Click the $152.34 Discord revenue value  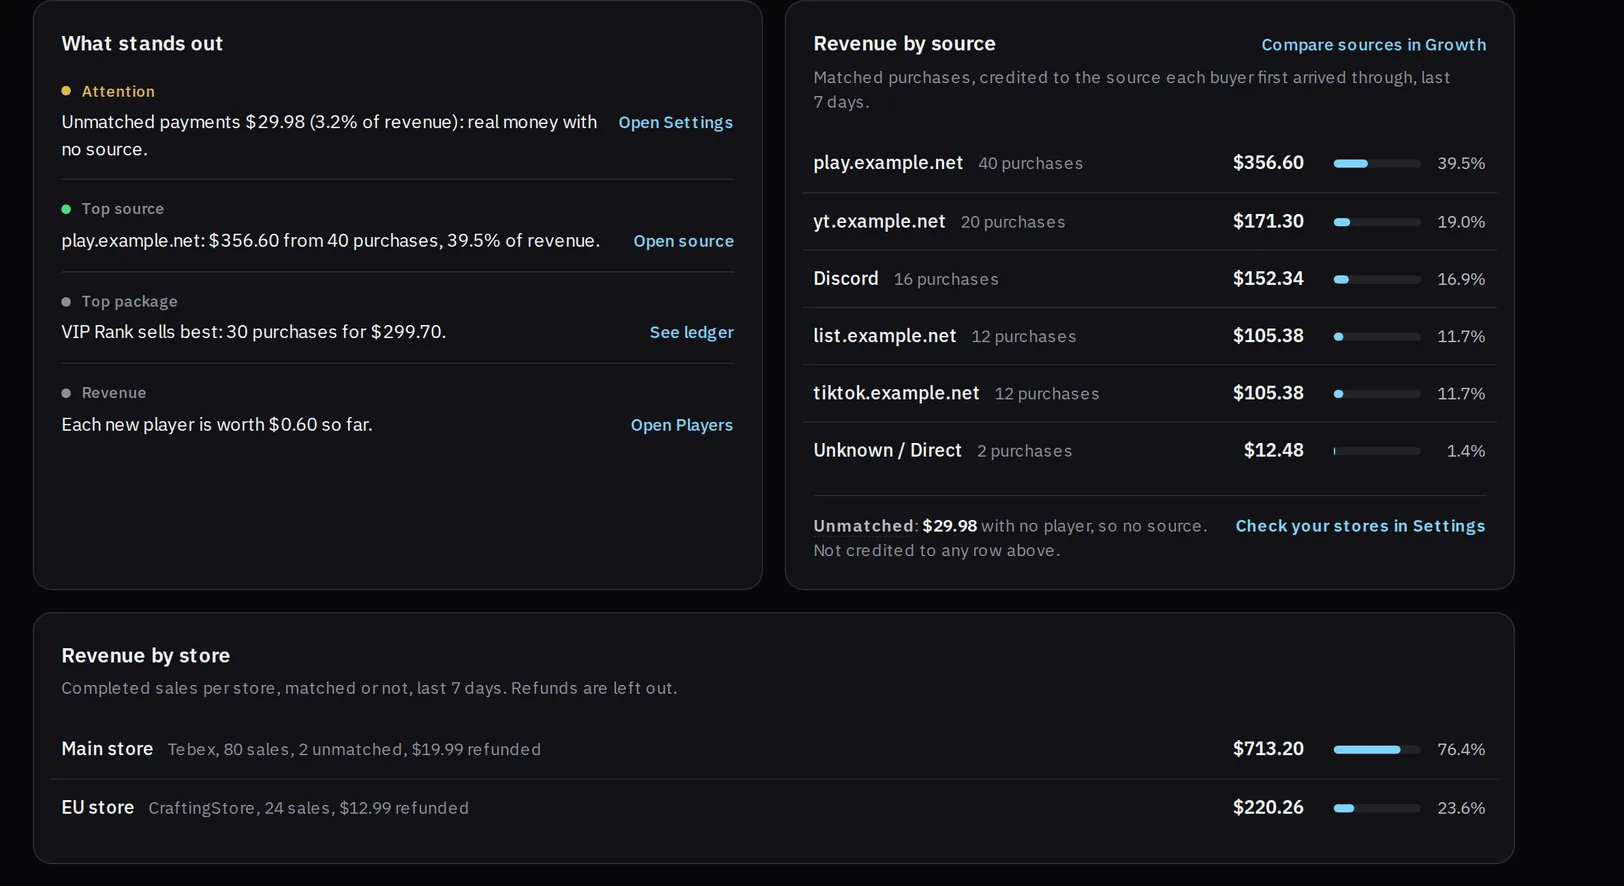click(1268, 278)
